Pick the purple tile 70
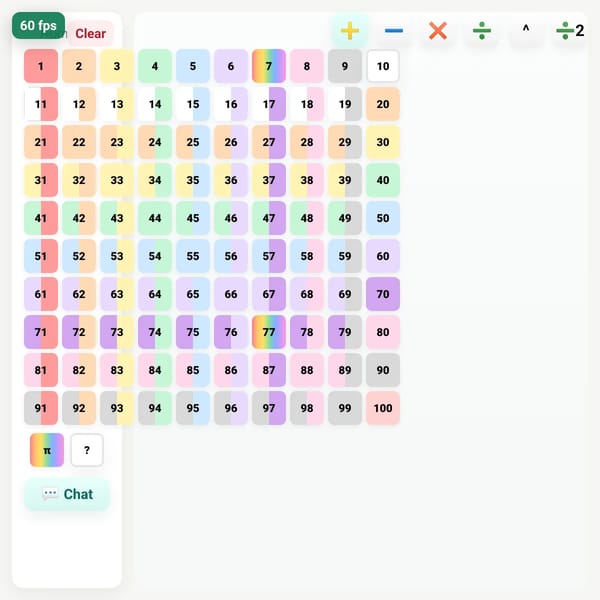The image size is (600, 600). (x=383, y=294)
